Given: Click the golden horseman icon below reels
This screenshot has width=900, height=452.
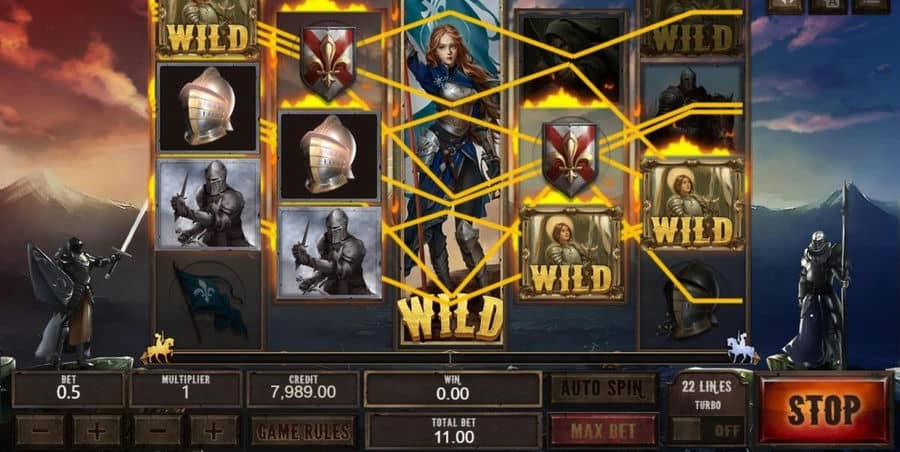Looking at the screenshot, I should click(158, 349).
